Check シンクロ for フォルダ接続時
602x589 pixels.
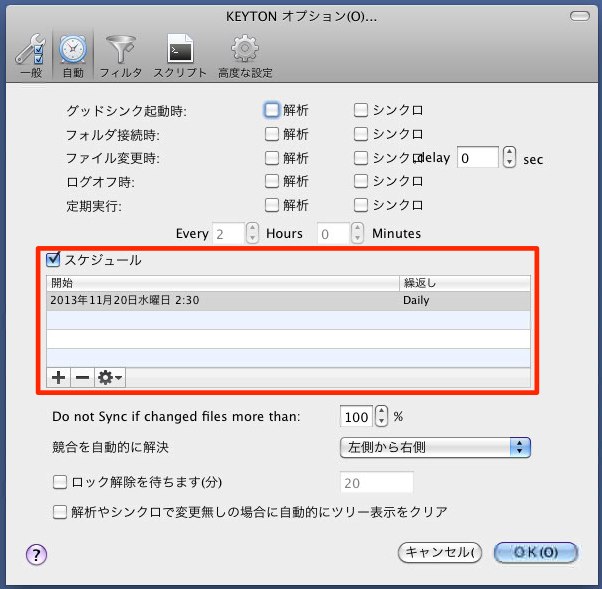point(361,134)
